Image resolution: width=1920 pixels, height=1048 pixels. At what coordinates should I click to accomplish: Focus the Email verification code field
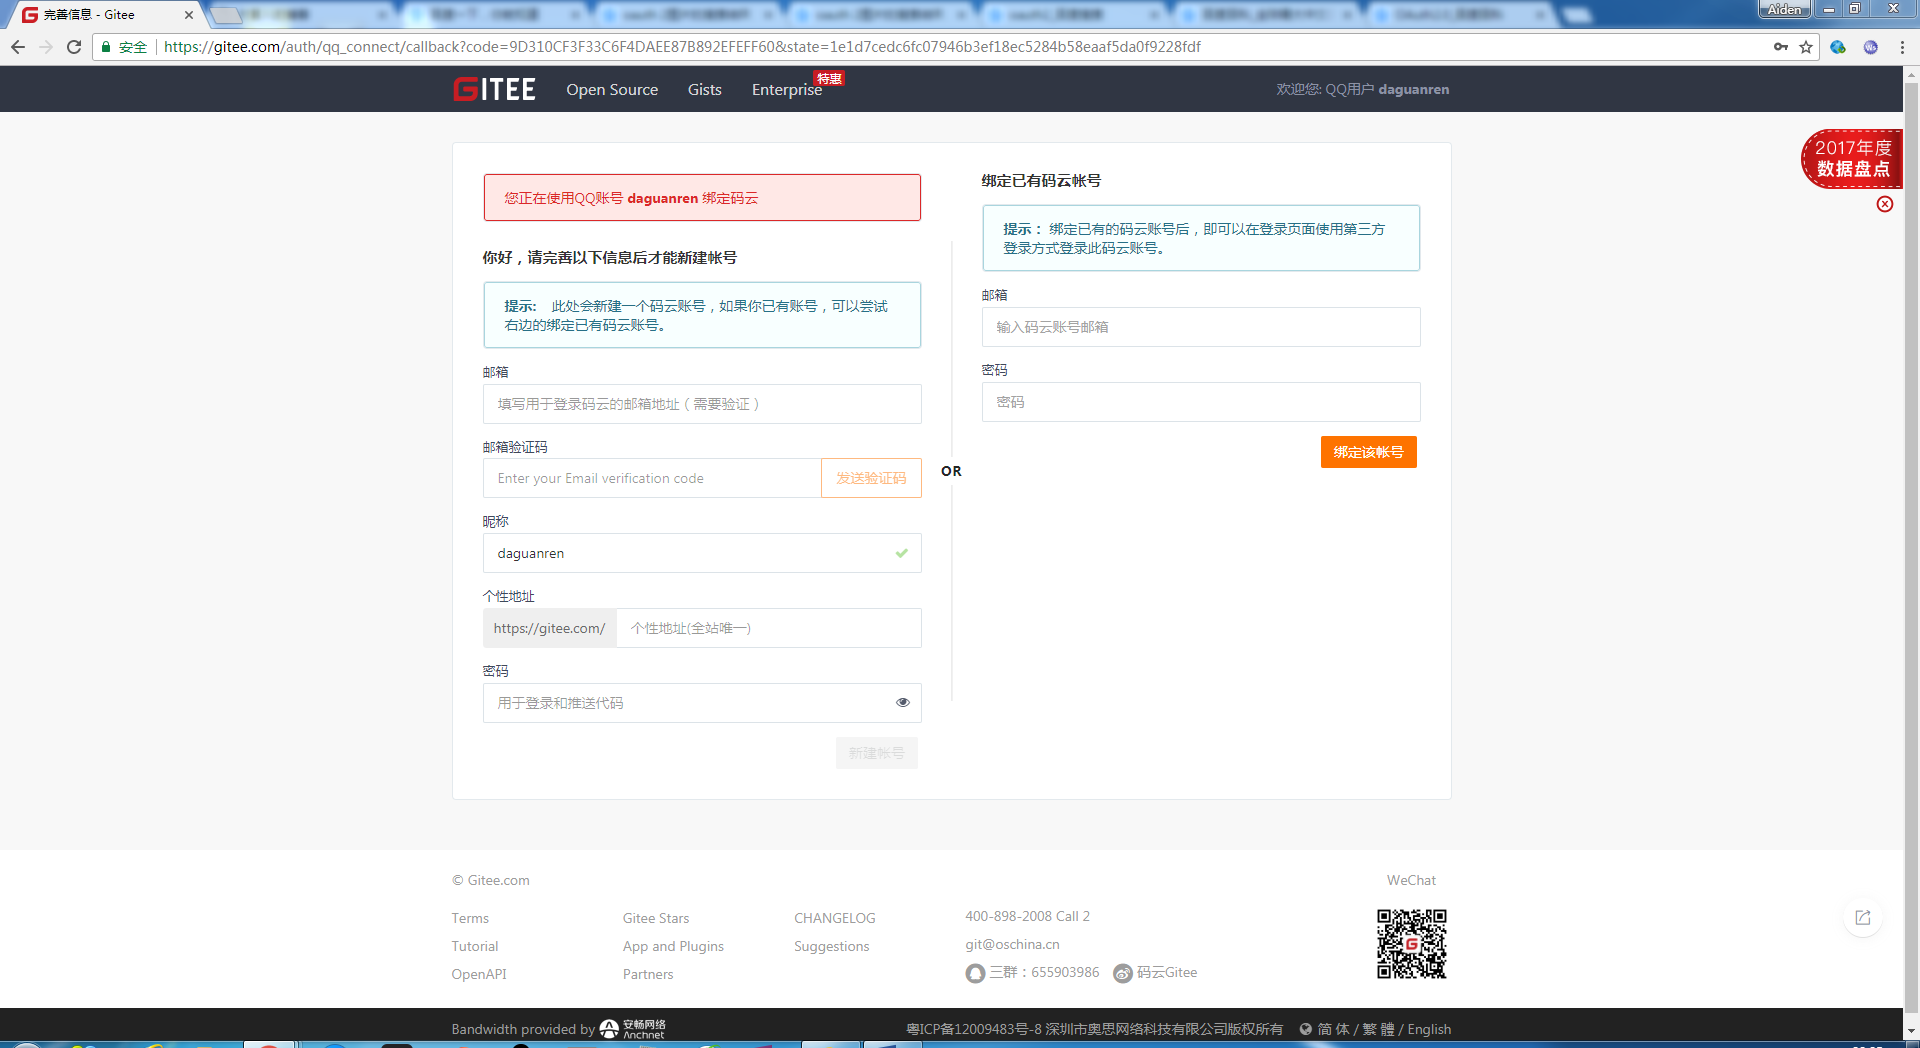tap(652, 478)
